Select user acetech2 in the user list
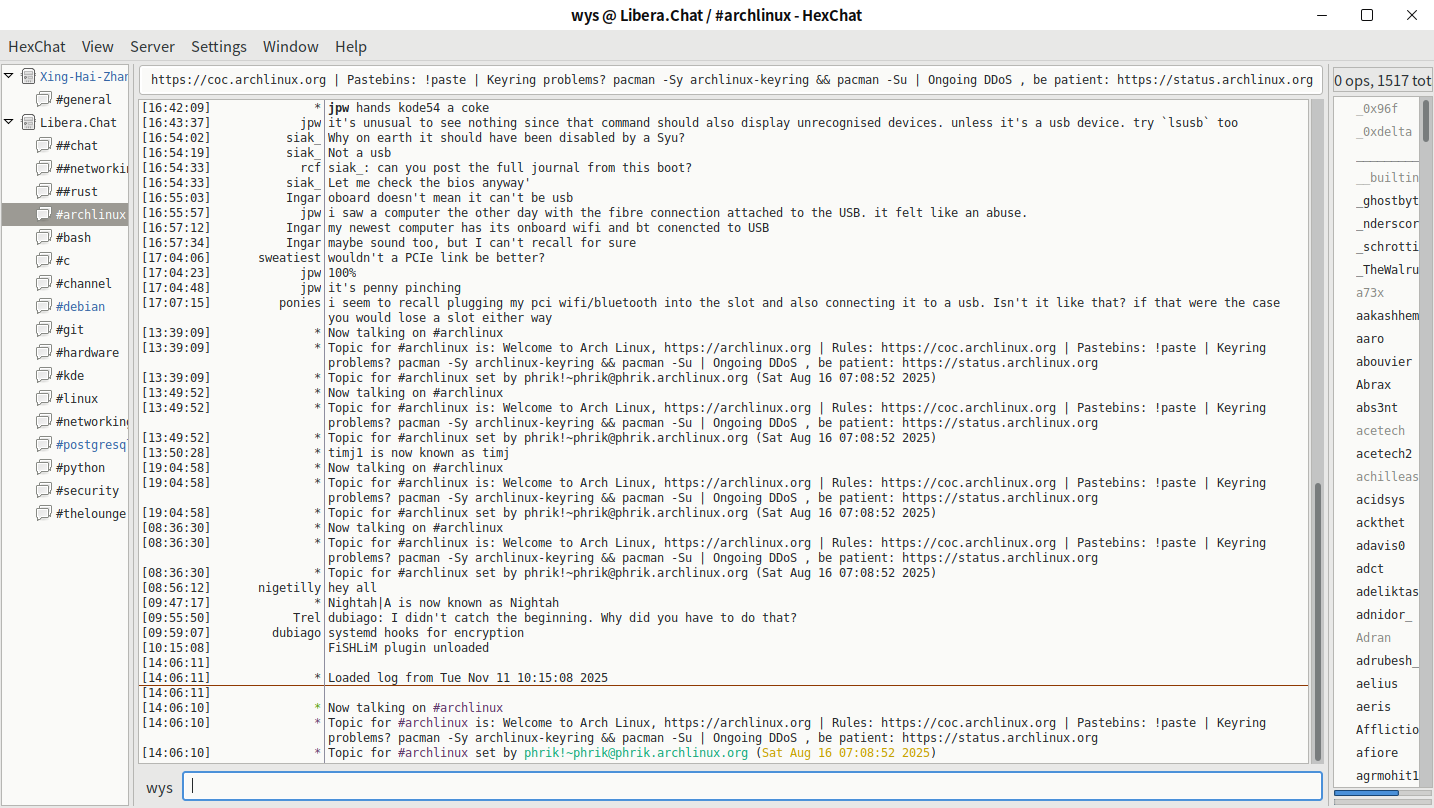The height and width of the screenshot is (808, 1434). (x=1384, y=454)
